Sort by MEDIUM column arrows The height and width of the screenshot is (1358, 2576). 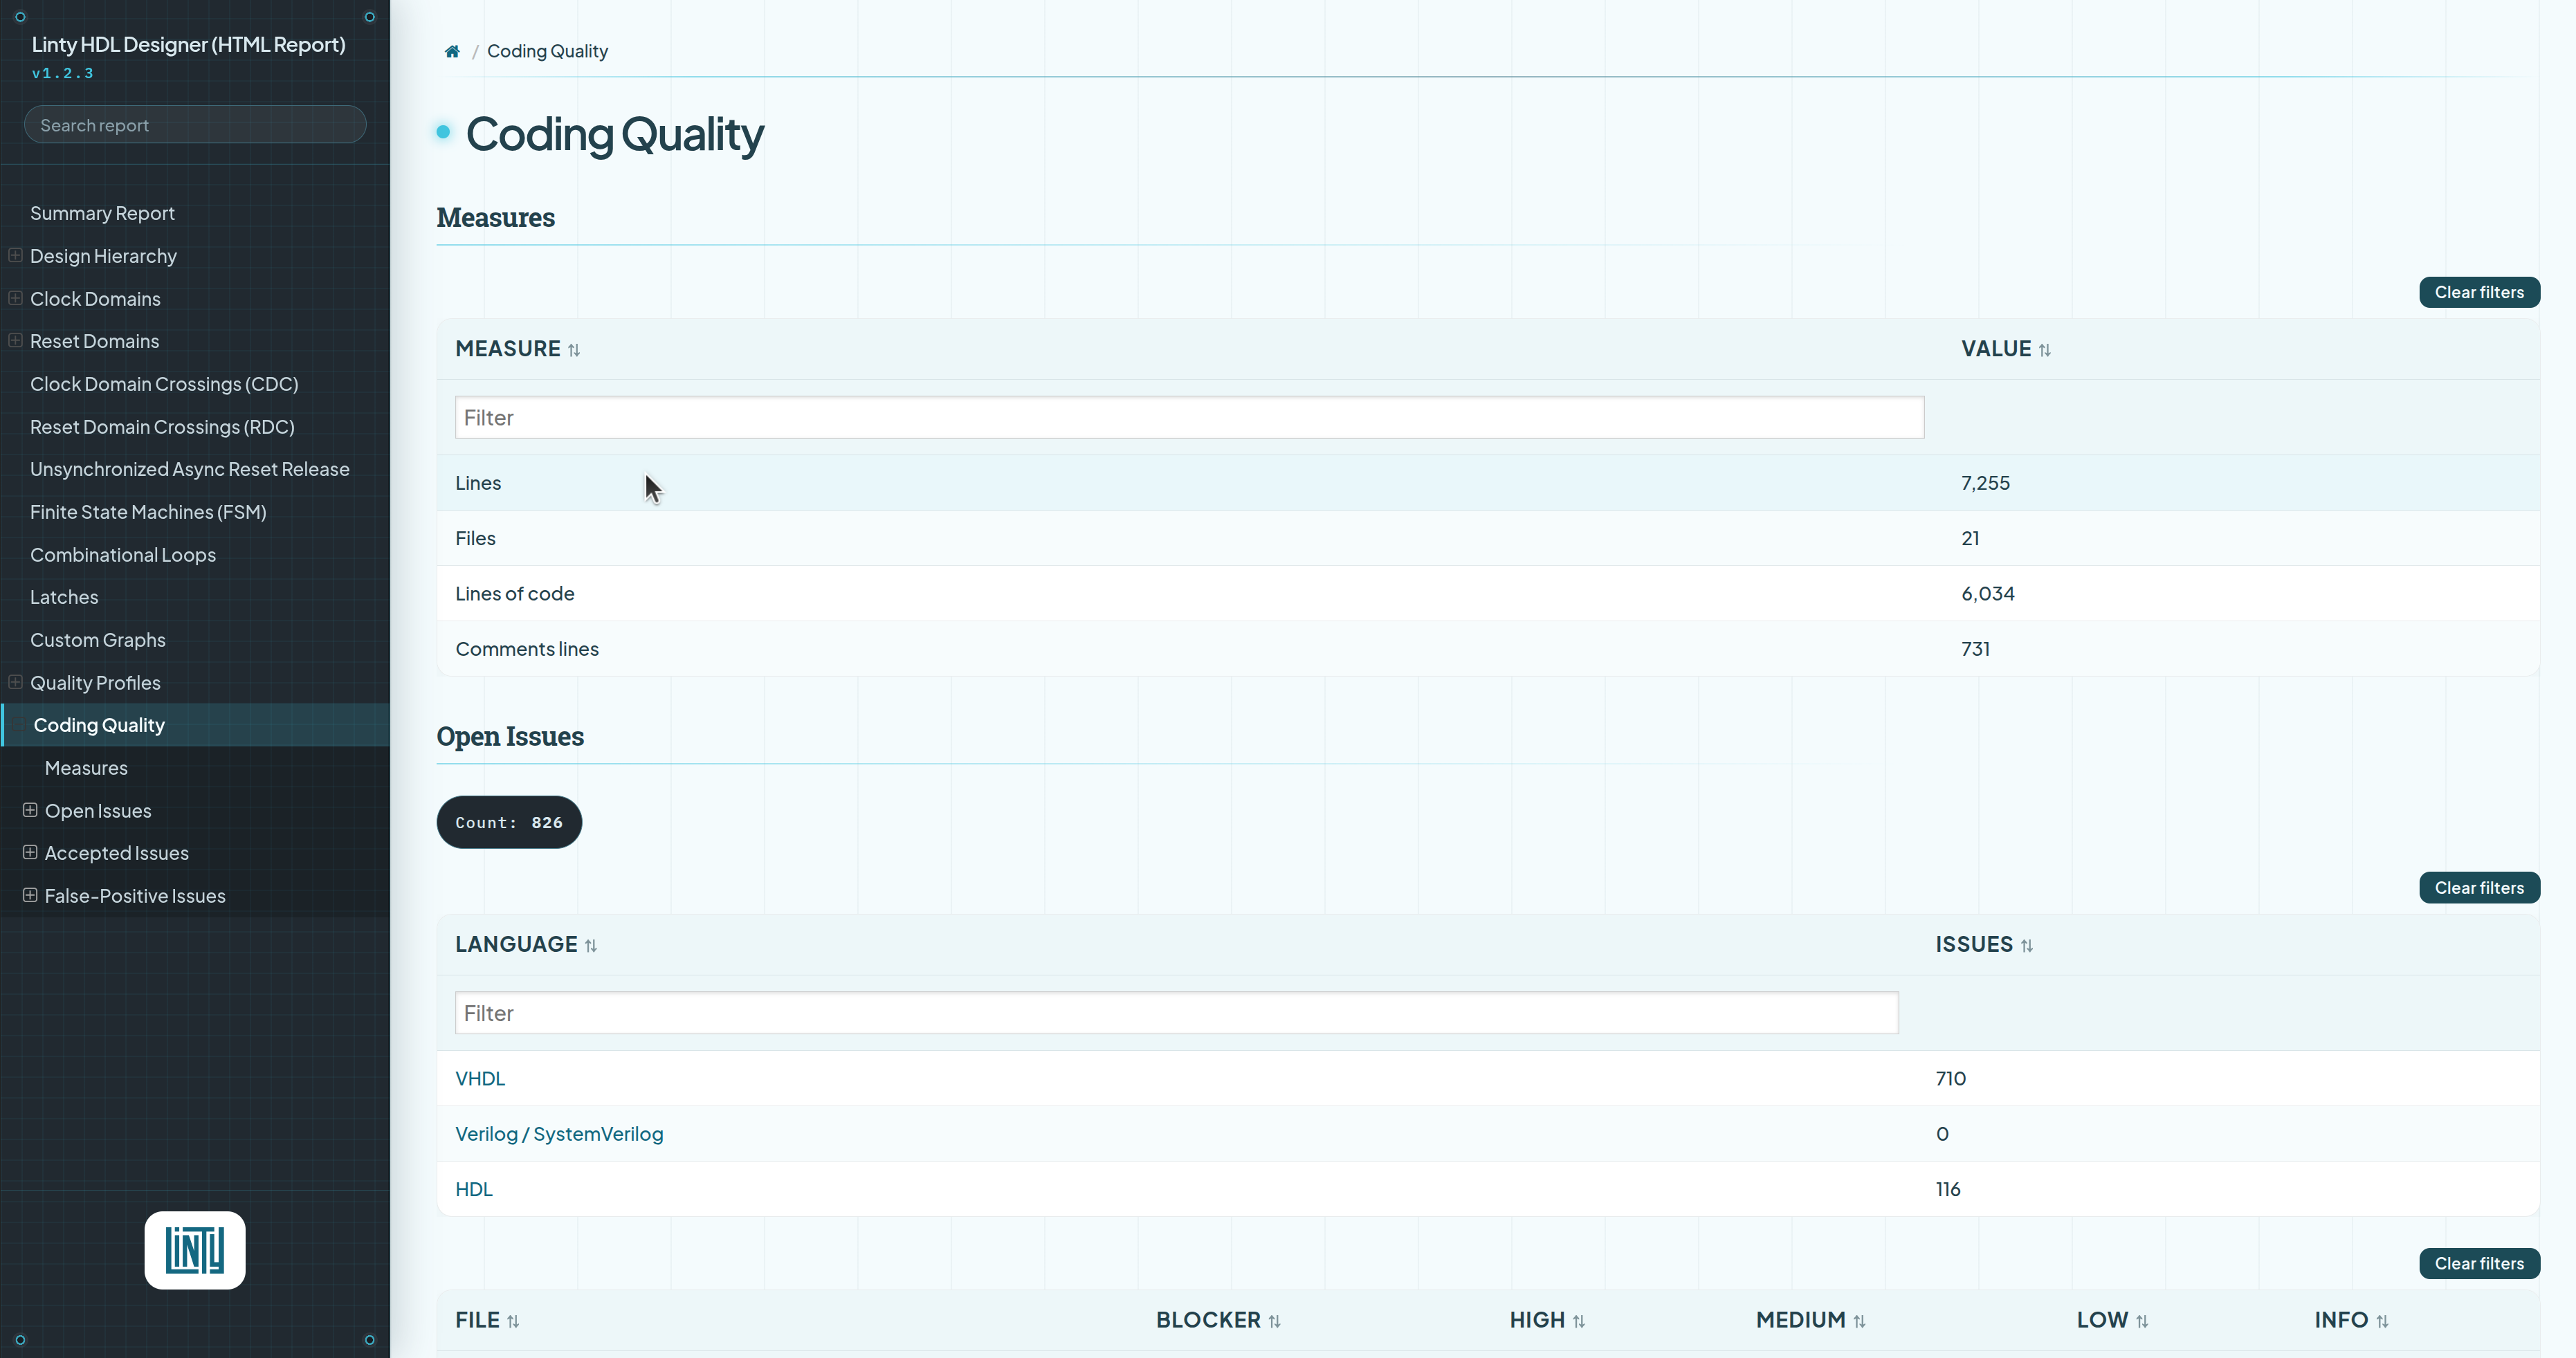1860,1322
